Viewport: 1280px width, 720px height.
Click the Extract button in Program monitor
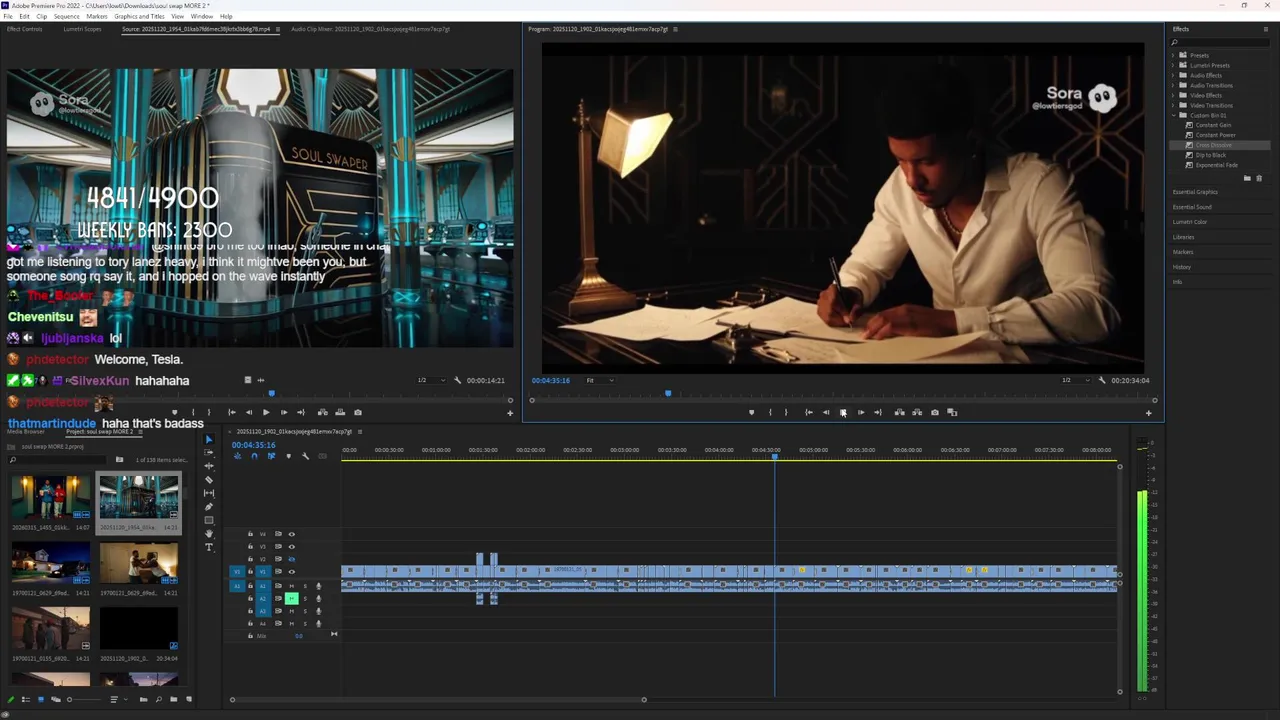point(917,412)
